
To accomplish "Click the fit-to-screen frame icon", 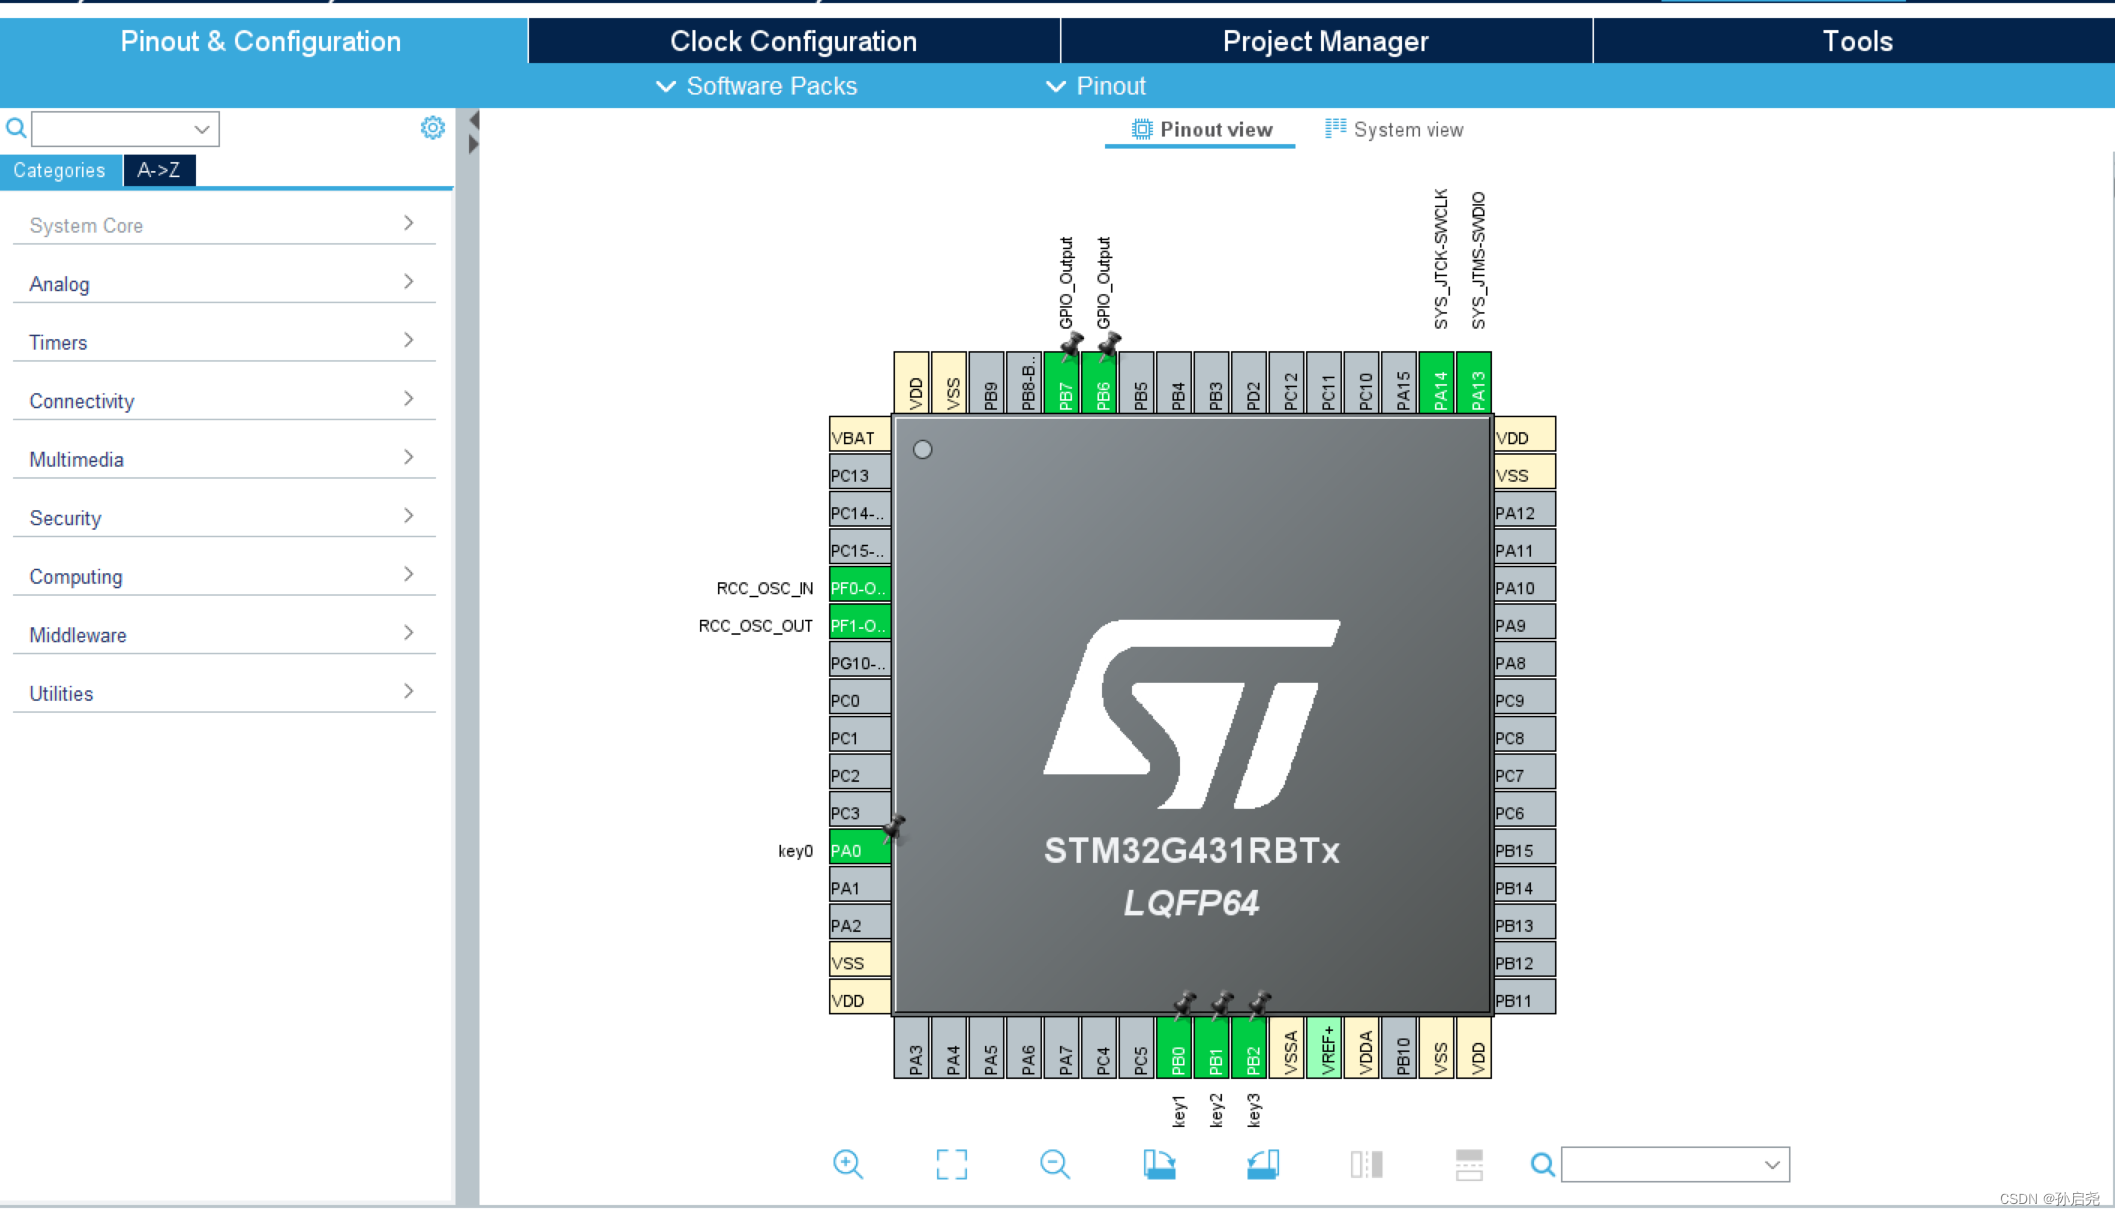I will [951, 1164].
